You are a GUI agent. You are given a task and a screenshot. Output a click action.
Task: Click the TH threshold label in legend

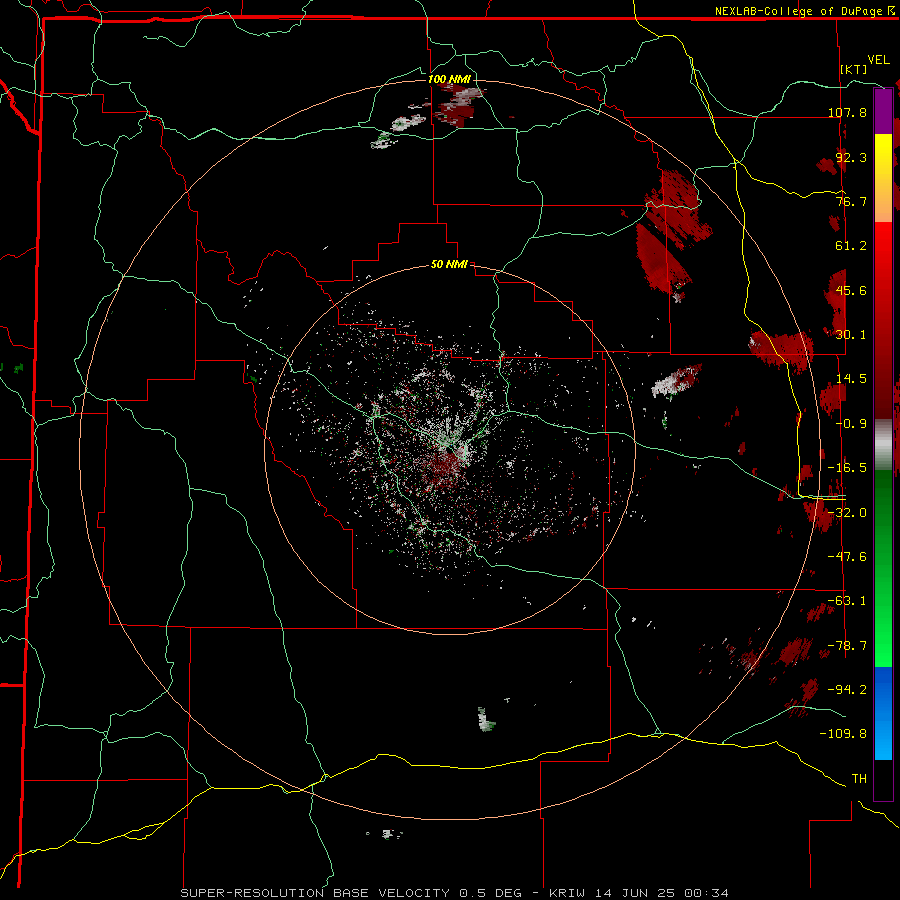click(859, 779)
